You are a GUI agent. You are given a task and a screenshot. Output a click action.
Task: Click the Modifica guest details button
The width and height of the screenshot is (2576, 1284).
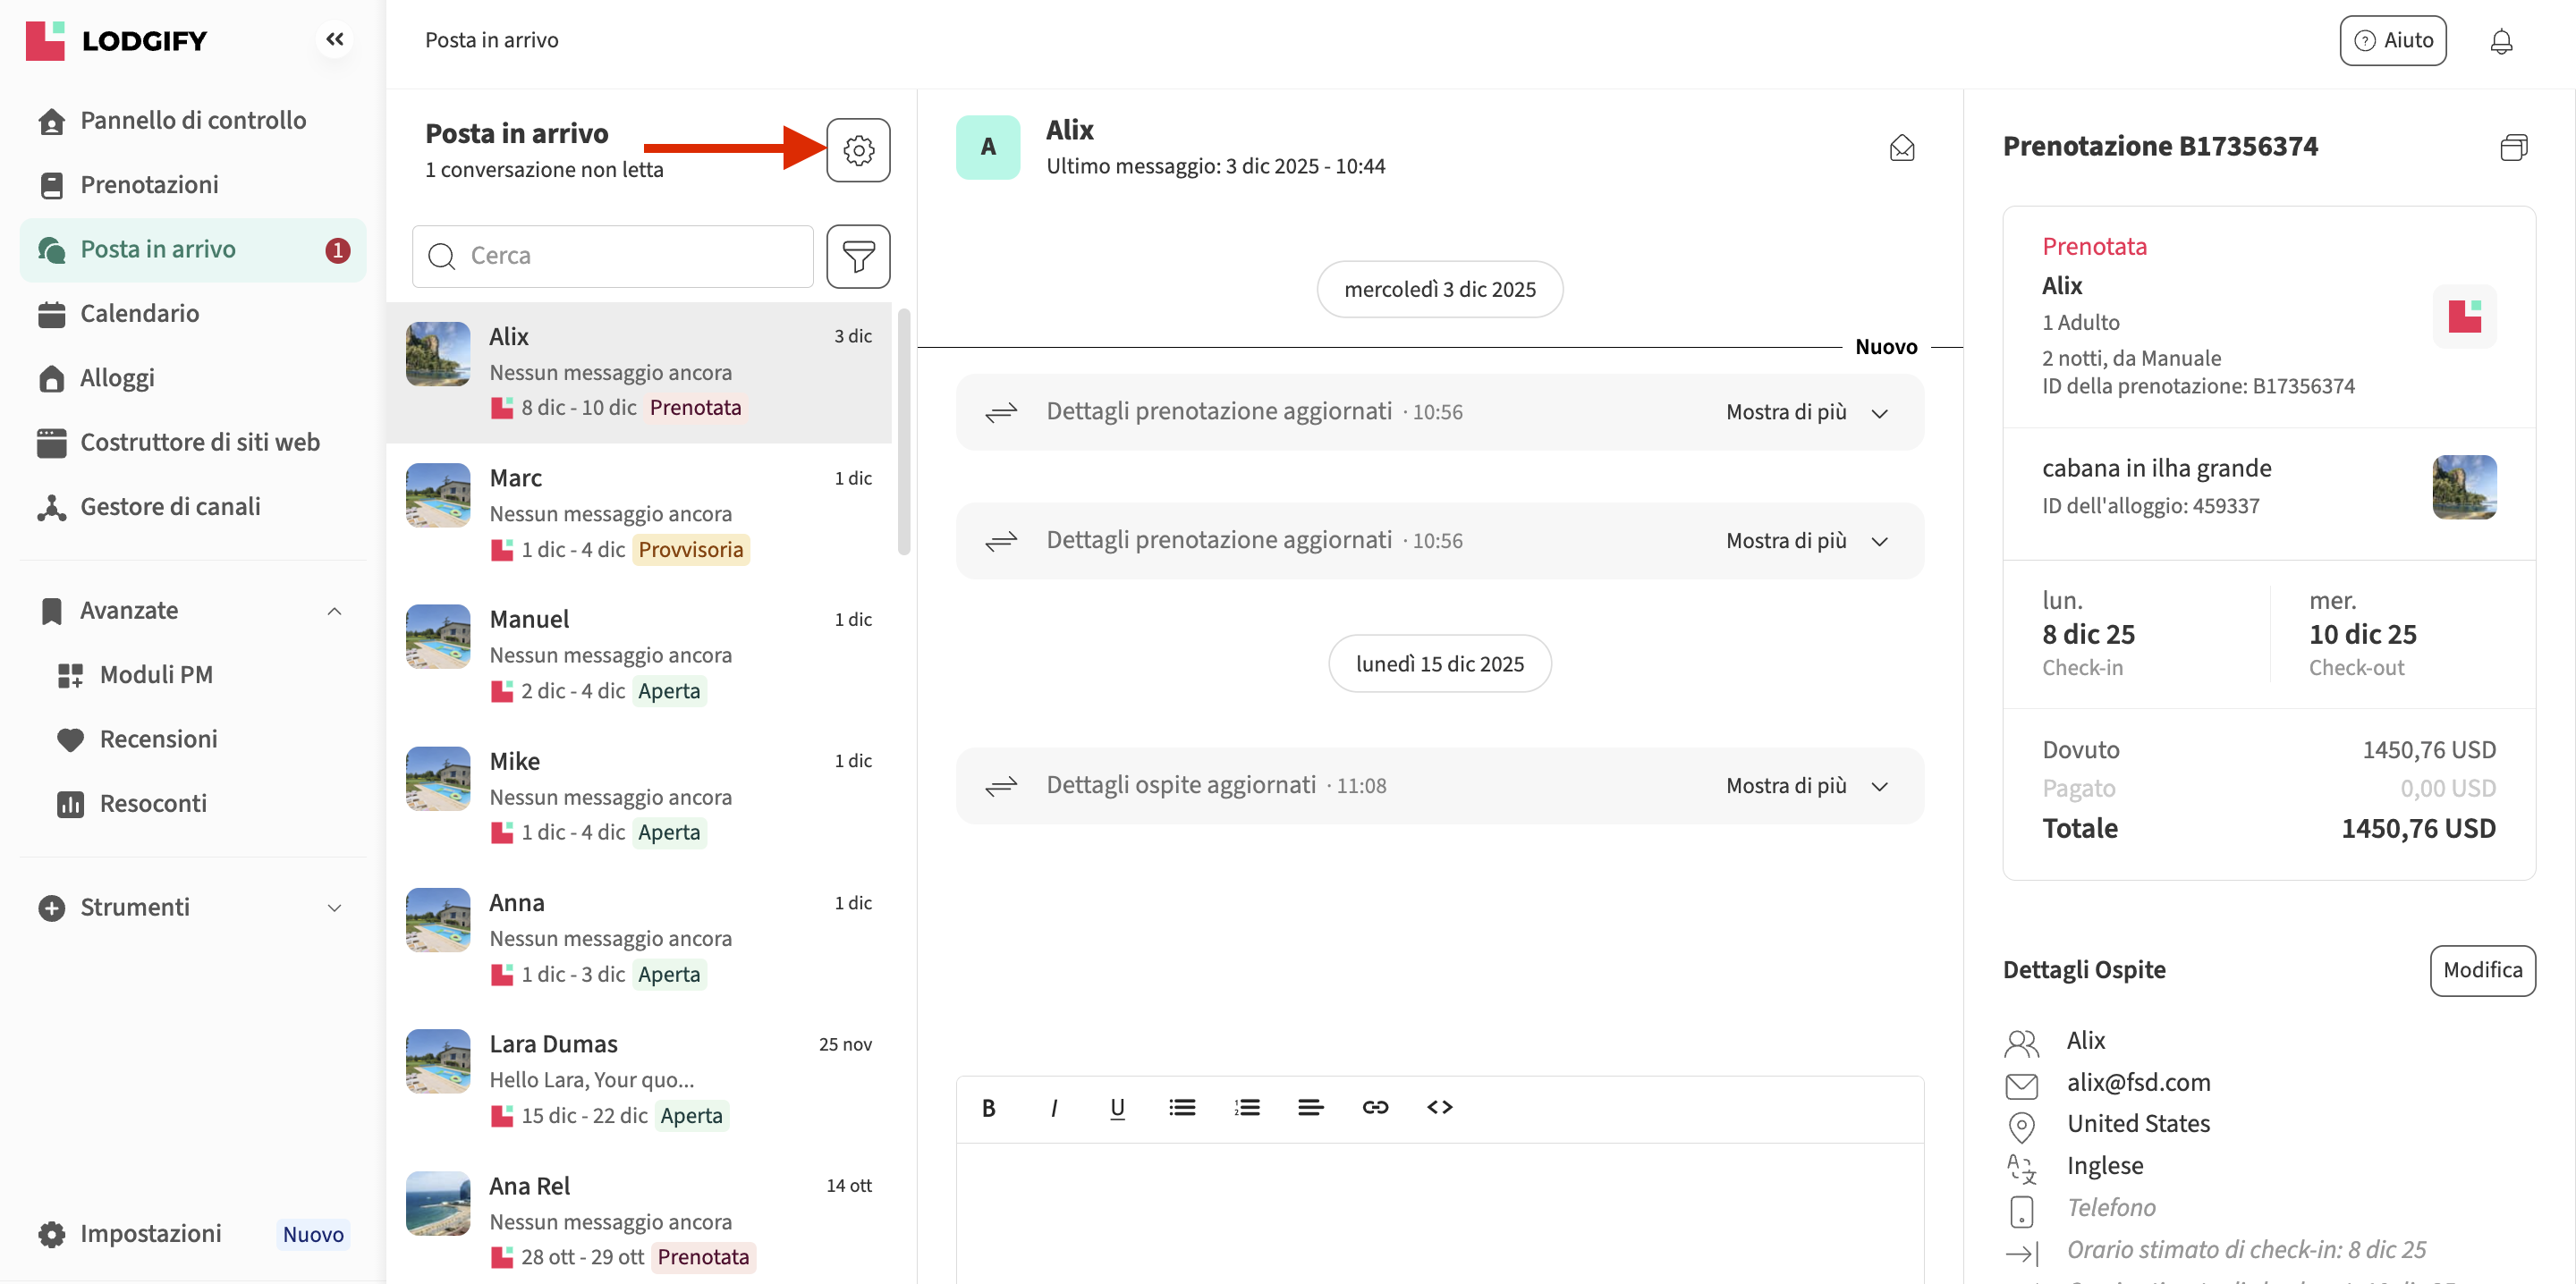pos(2482,970)
